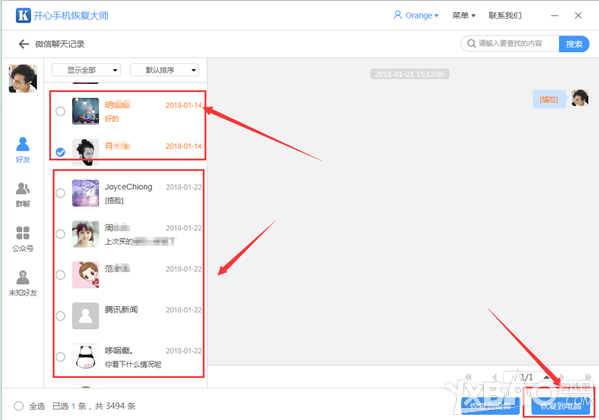Click the K app logo icon
This screenshot has width=599, height=420.
click(23, 15)
